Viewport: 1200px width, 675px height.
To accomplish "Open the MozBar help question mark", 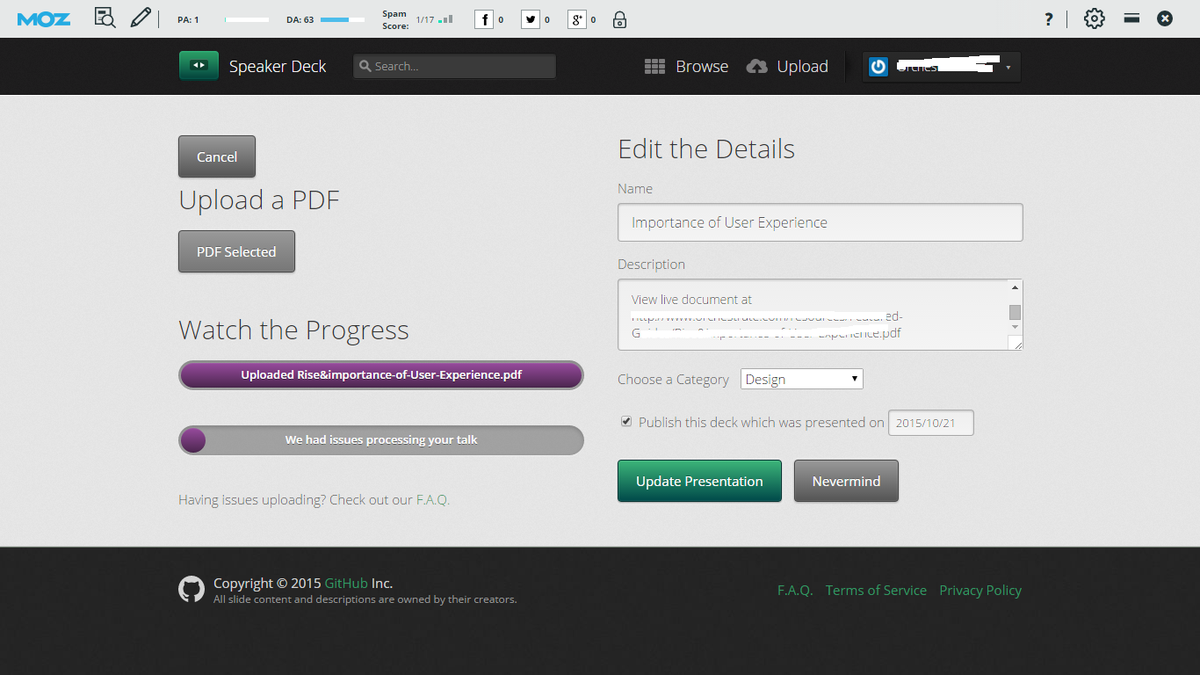I will click(x=1048, y=19).
